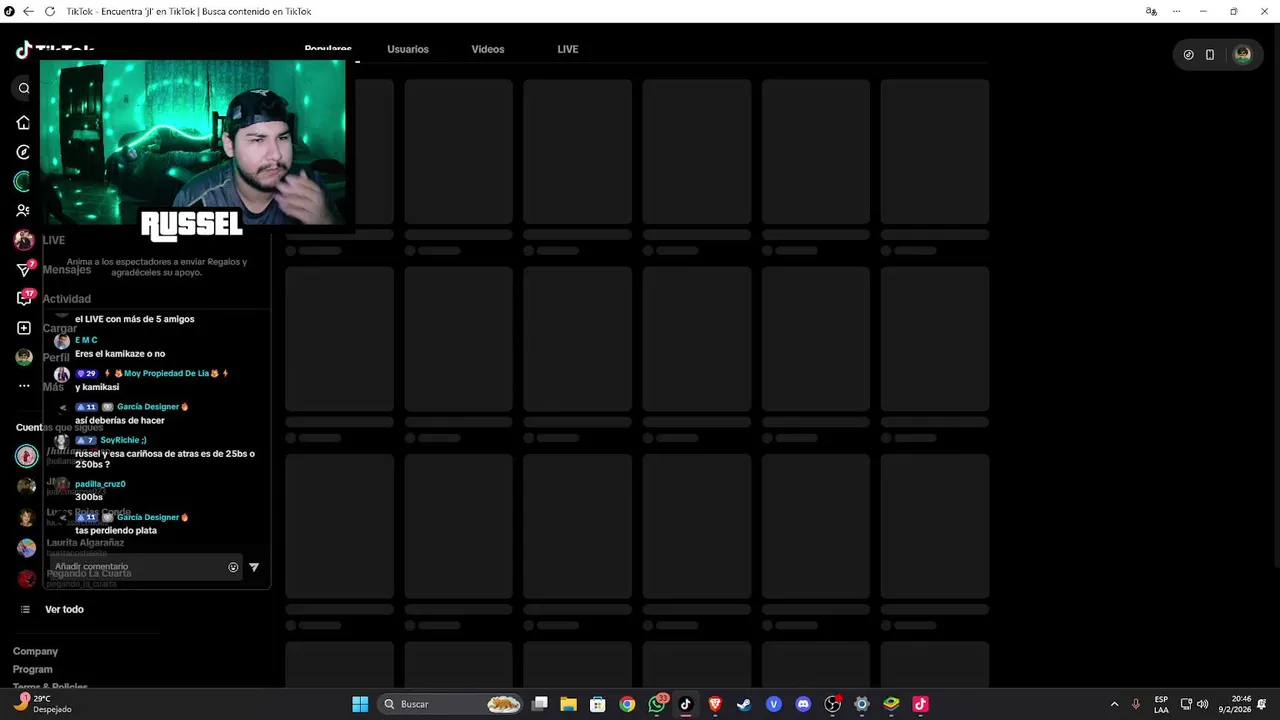The image size is (1280, 720).
Task: Reload the page with refresh icon
Action: tap(50, 11)
